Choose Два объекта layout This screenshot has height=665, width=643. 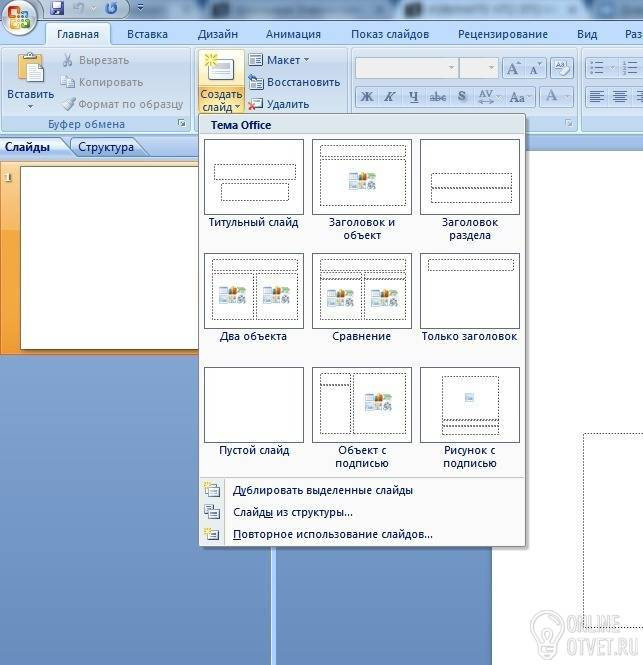tap(254, 298)
